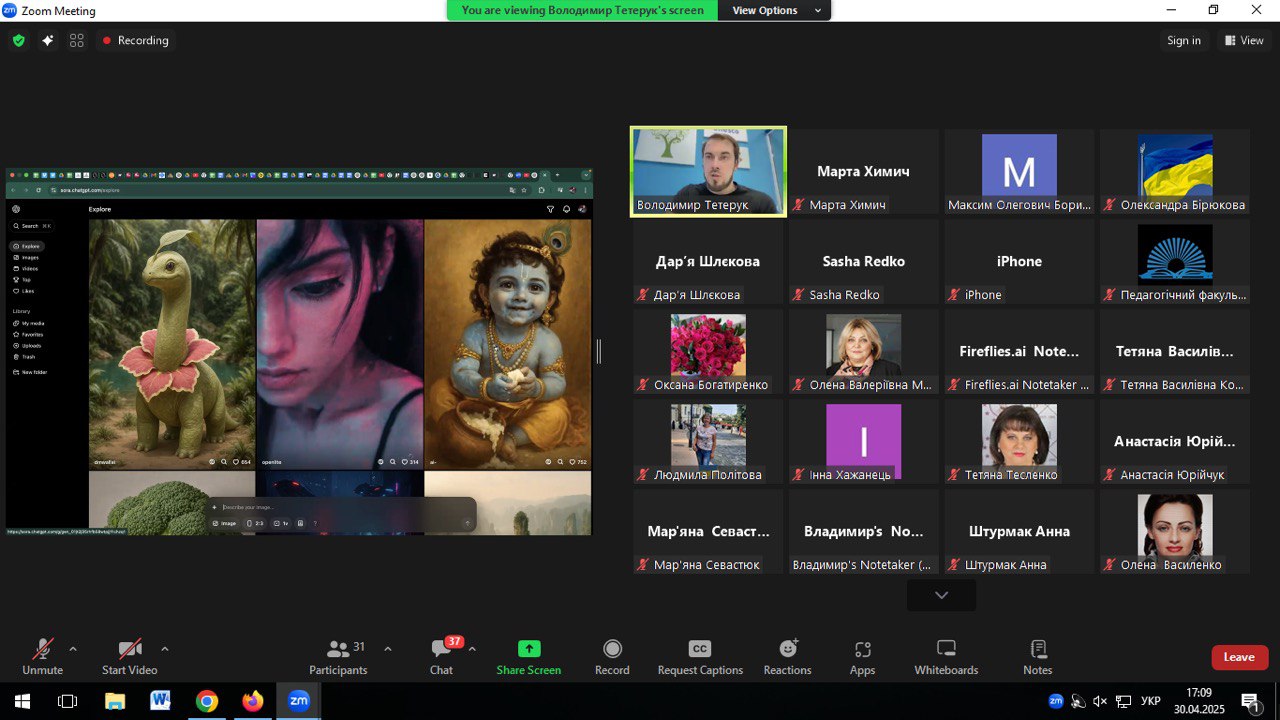The height and width of the screenshot is (720, 1280).
Task: Click Trash in Sora Library
Action: 25,356
